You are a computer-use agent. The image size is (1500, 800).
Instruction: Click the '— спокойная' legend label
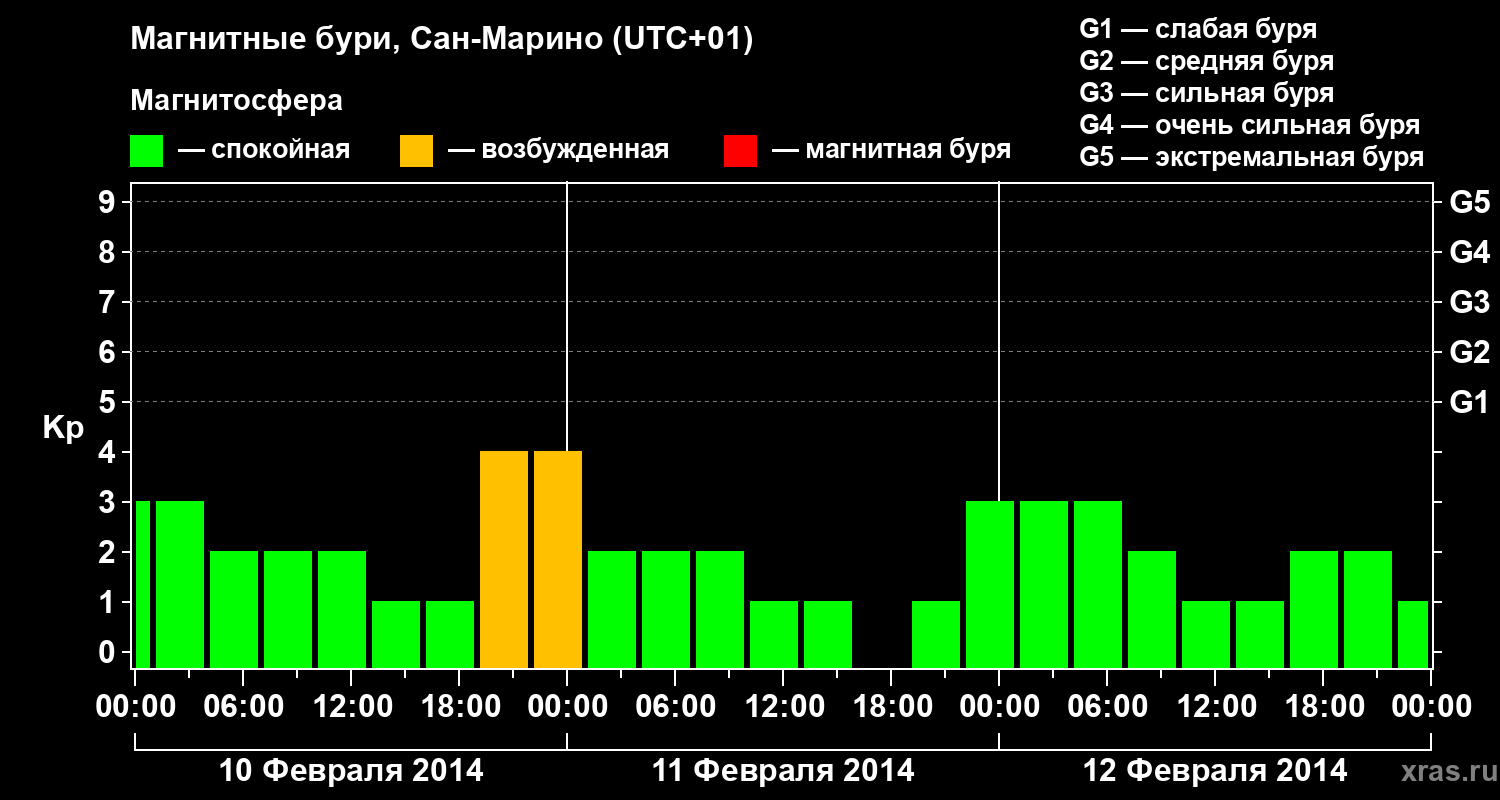(264, 150)
